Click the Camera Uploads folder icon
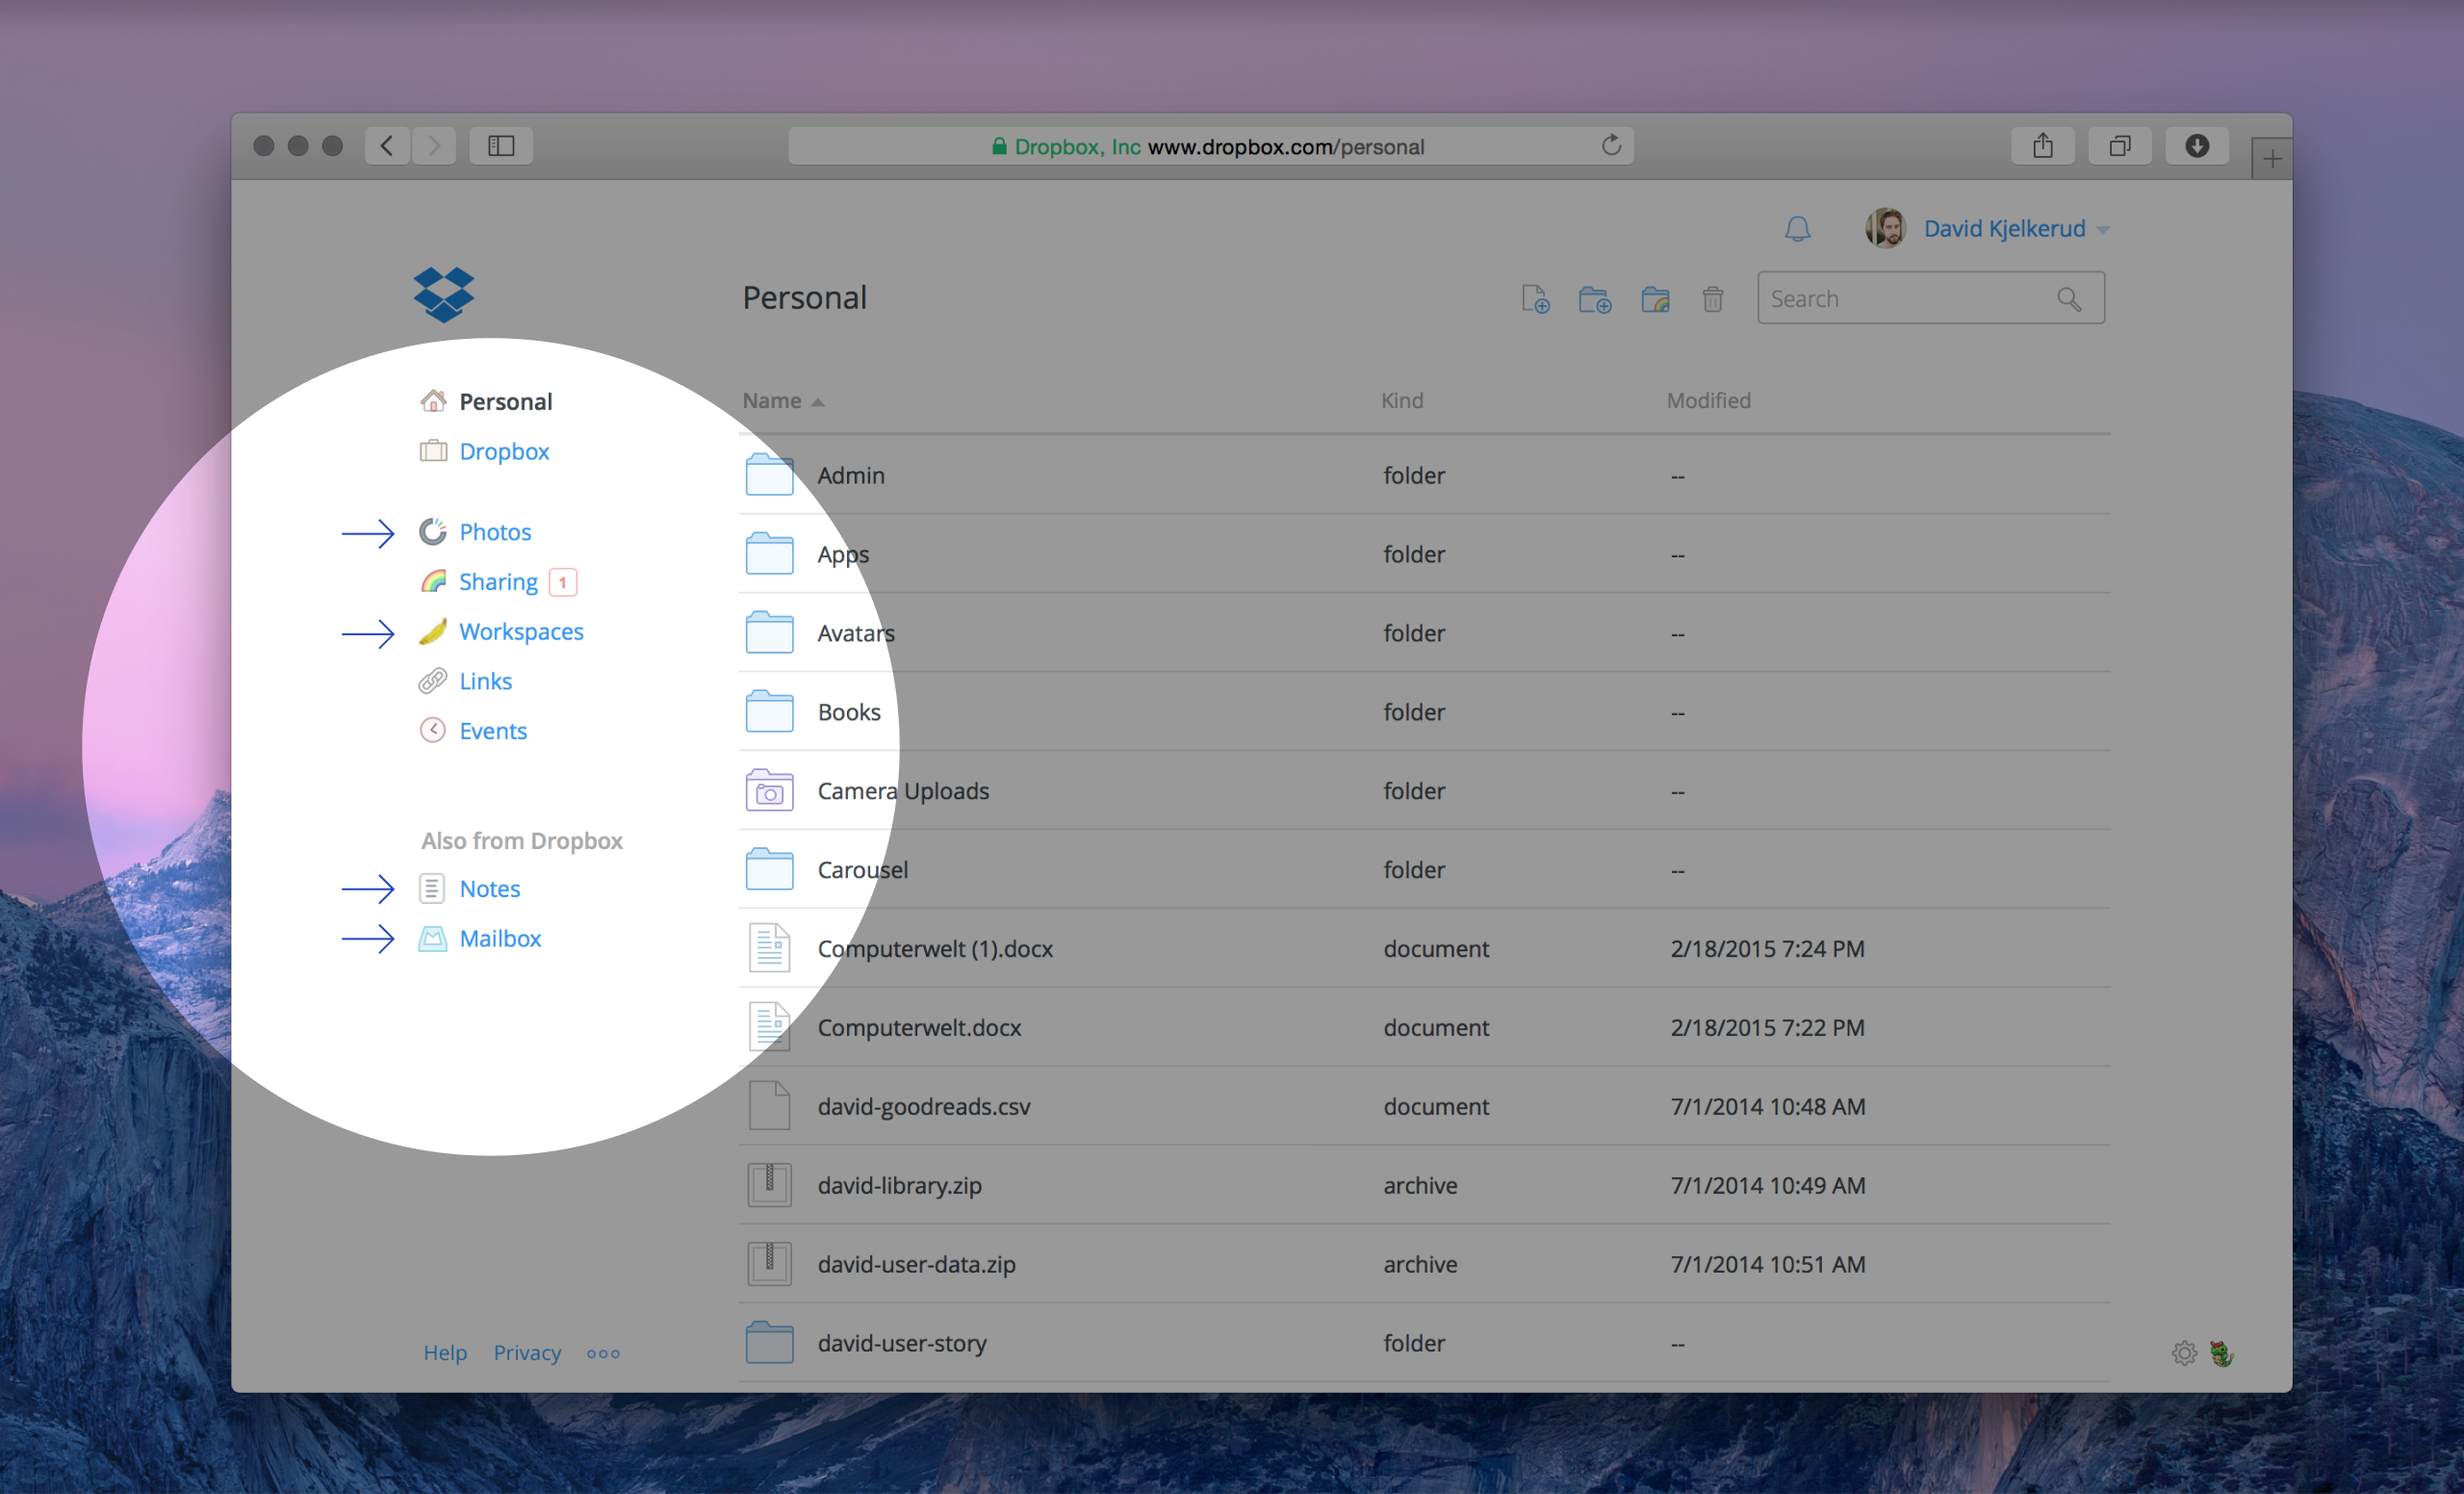The width and height of the screenshot is (2464, 1494). 769,790
